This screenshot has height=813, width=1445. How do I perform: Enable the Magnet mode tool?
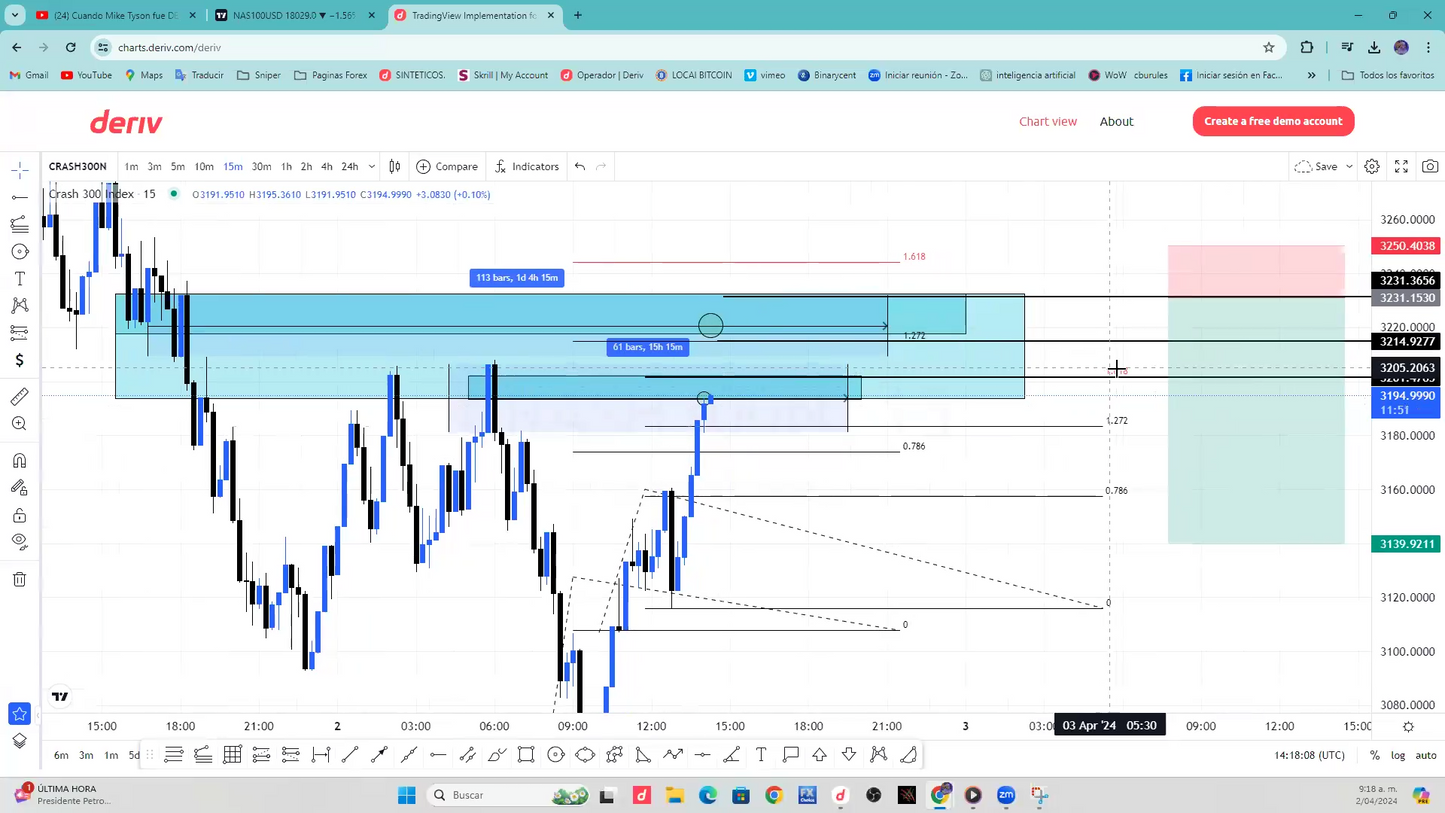(x=19, y=461)
